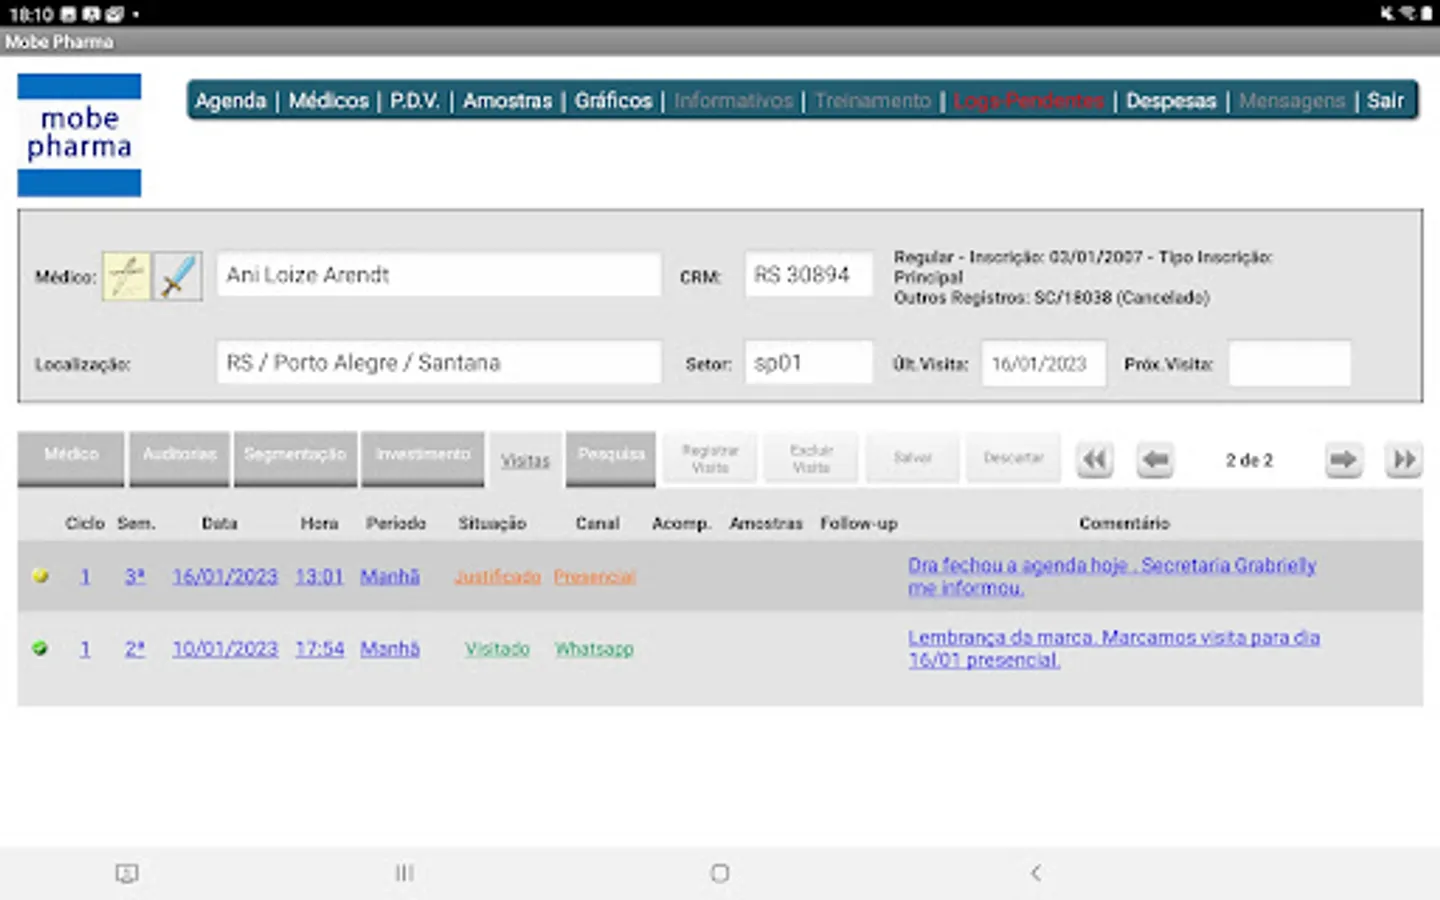The width and height of the screenshot is (1440, 900).
Task: Jump to last record with double-right arrow
Action: point(1404,460)
